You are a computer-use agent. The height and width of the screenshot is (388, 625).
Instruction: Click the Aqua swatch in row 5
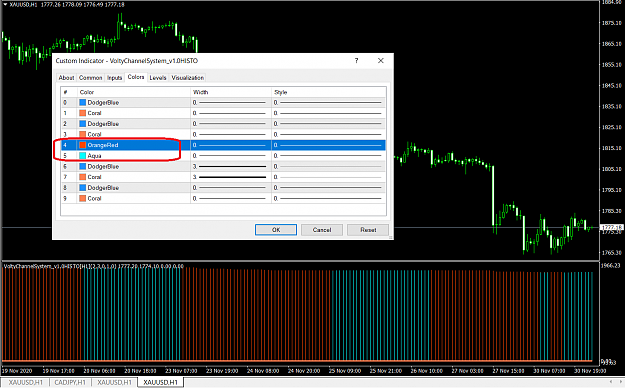pos(83,156)
